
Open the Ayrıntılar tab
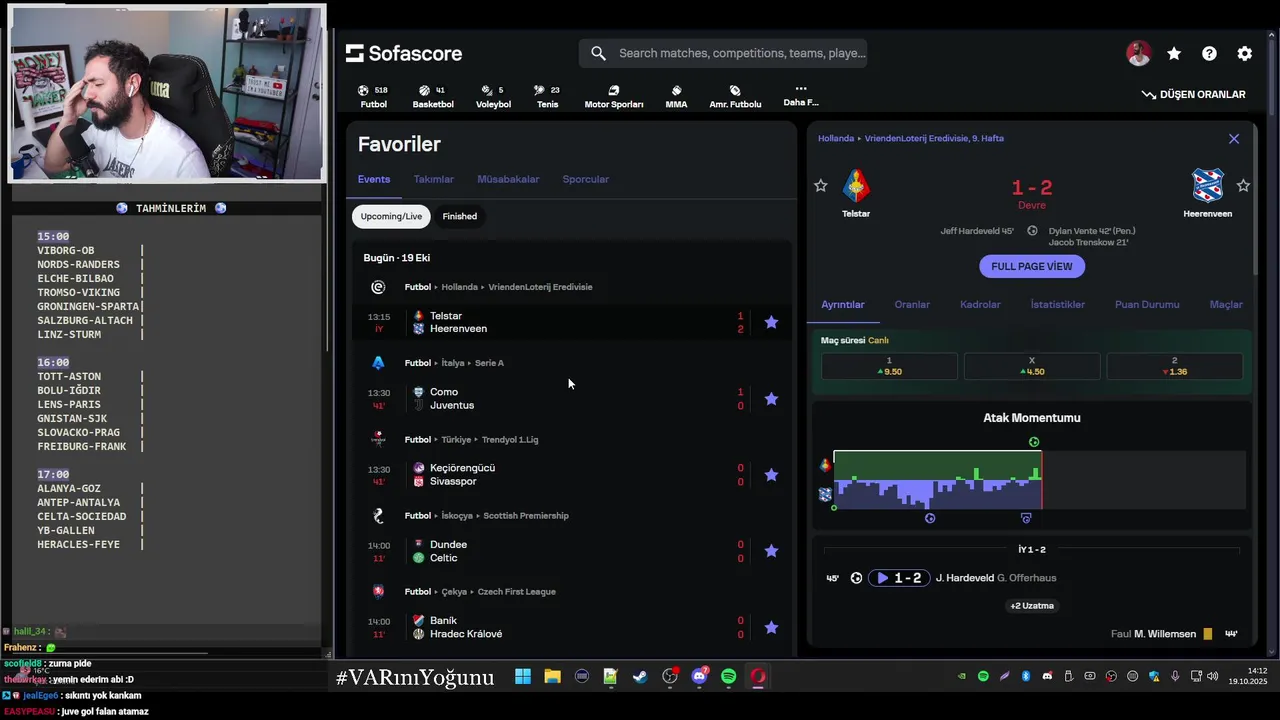843,304
